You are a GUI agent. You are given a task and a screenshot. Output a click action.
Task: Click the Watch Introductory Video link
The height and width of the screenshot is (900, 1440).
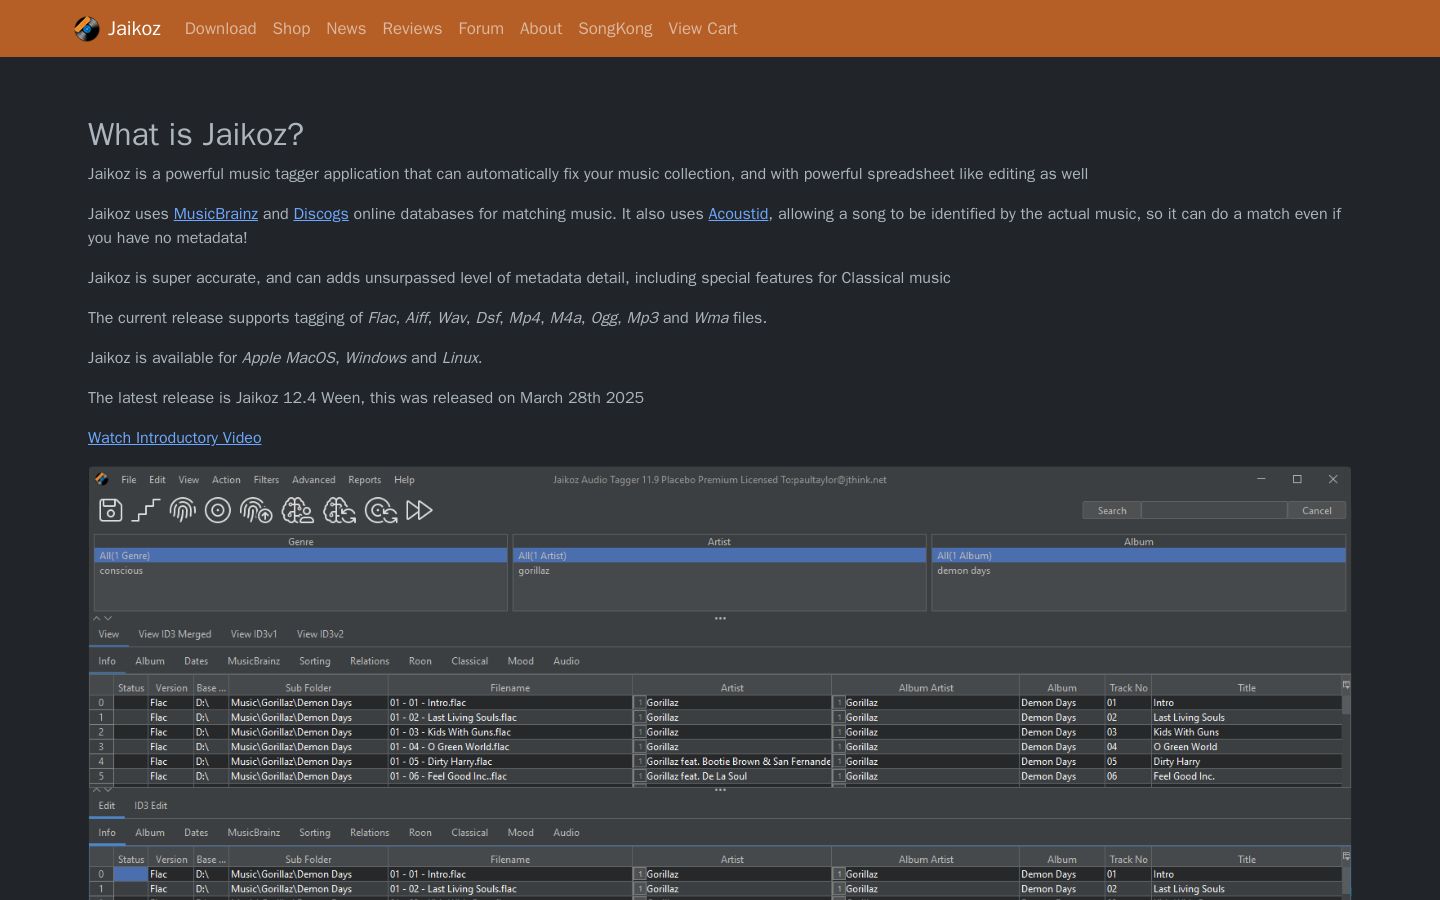(x=175, y=438)
